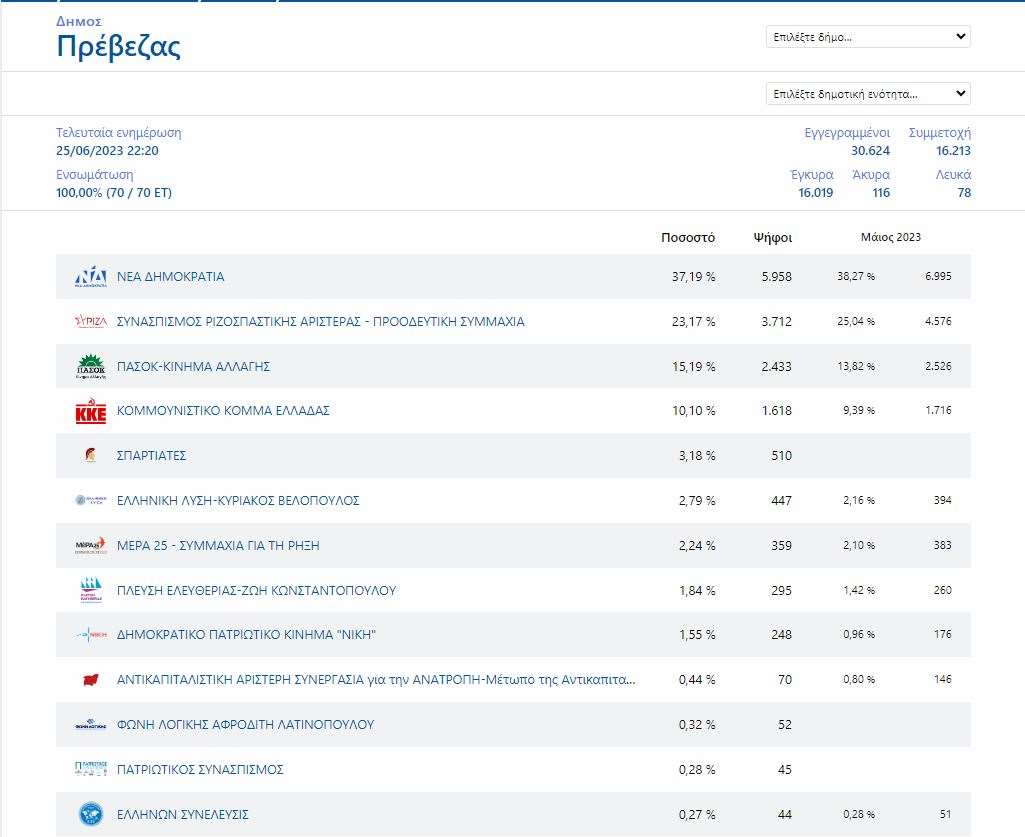Click the Ελλήνων Συνέλευσις round logo
The height and width of the screenshot is (837, 1025).
coord(91,814)
